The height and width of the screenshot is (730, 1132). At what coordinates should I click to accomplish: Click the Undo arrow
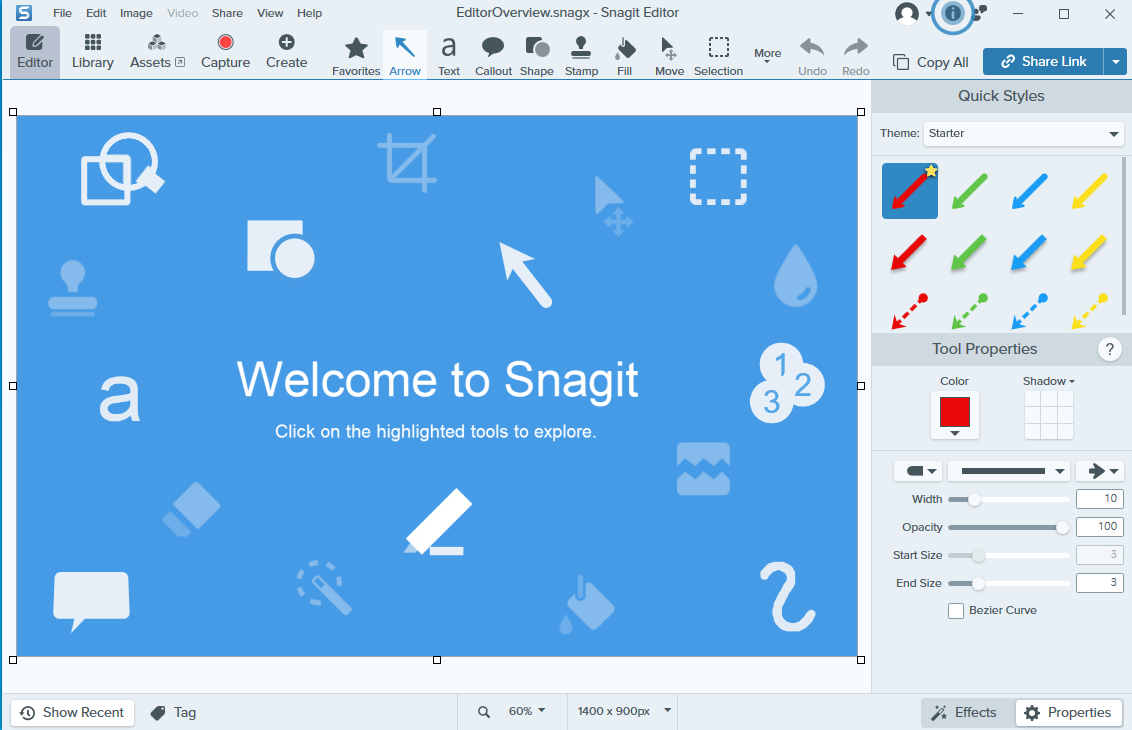tap(812, 55)
